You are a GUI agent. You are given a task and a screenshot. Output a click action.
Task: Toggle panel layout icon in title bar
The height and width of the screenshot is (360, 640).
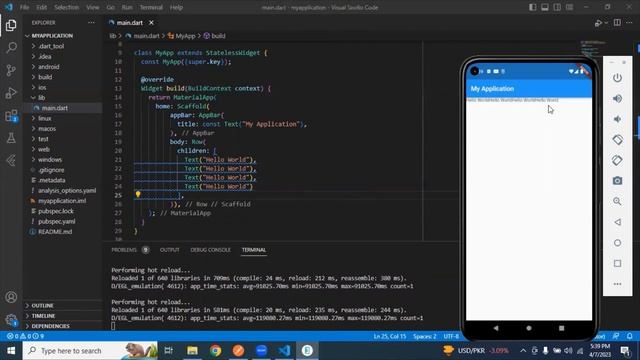click(545, 7)
